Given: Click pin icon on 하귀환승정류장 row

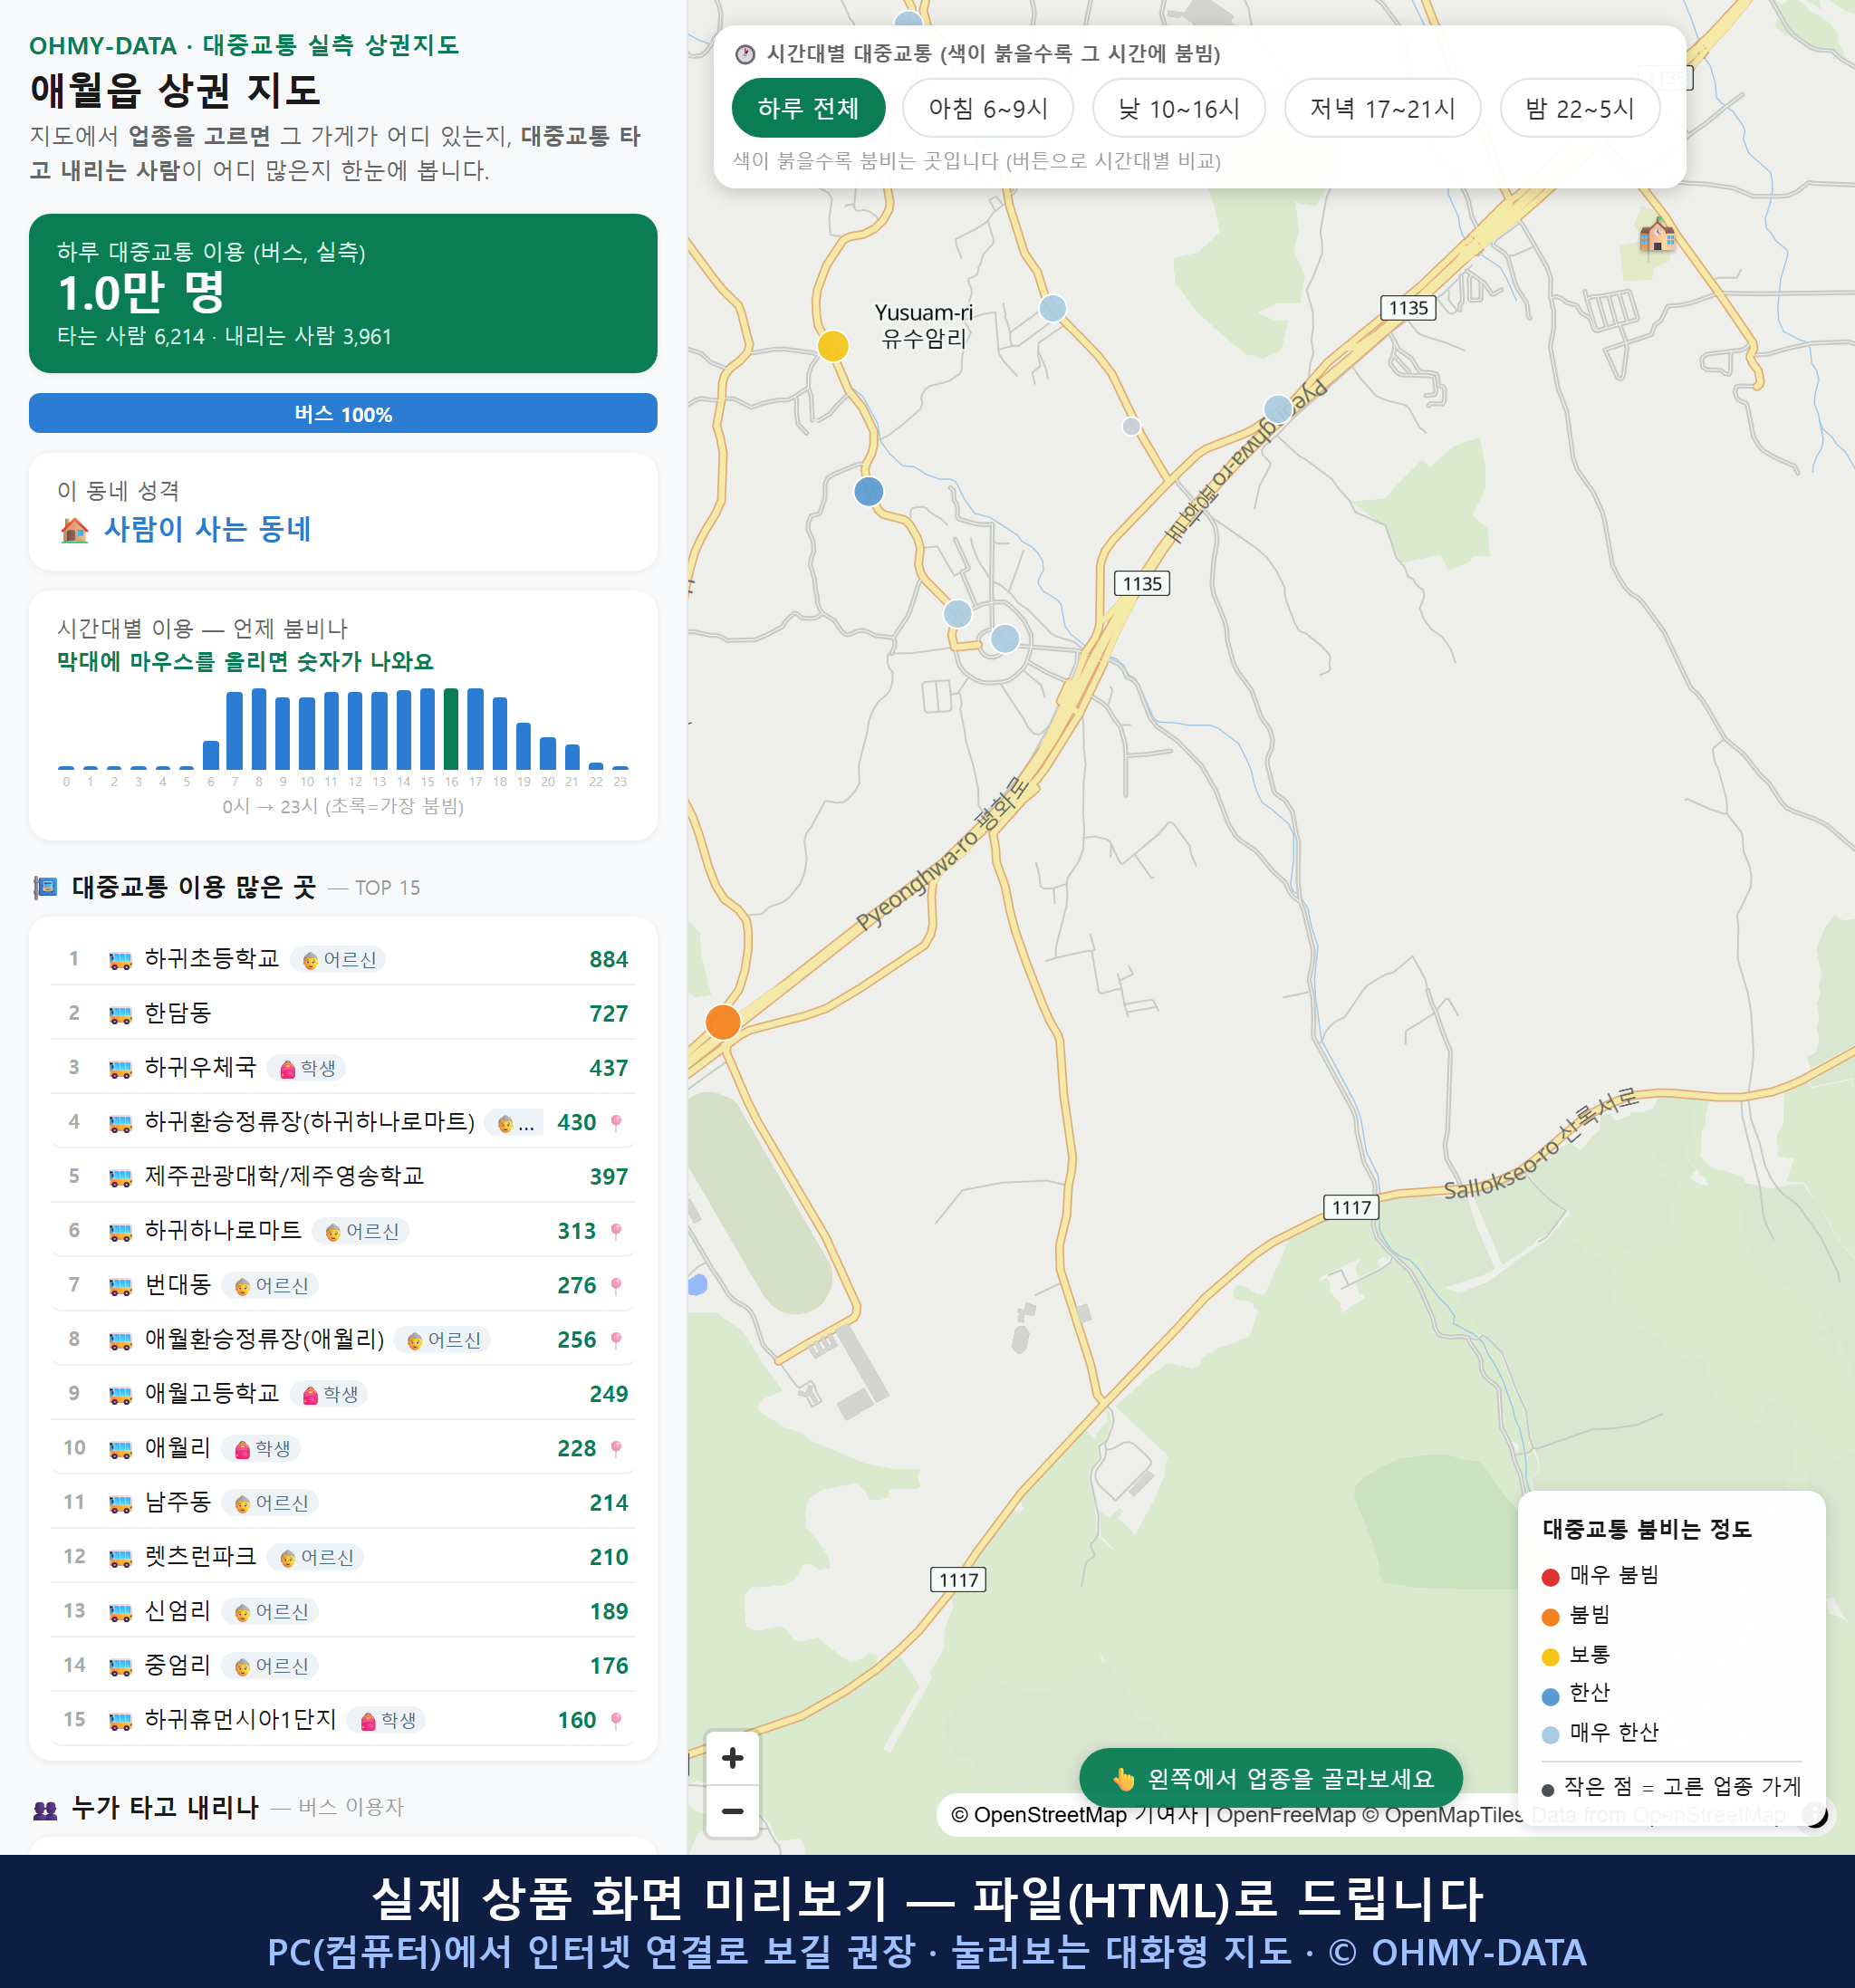Looking at the screenshot, I should (x=616, y=1123).
